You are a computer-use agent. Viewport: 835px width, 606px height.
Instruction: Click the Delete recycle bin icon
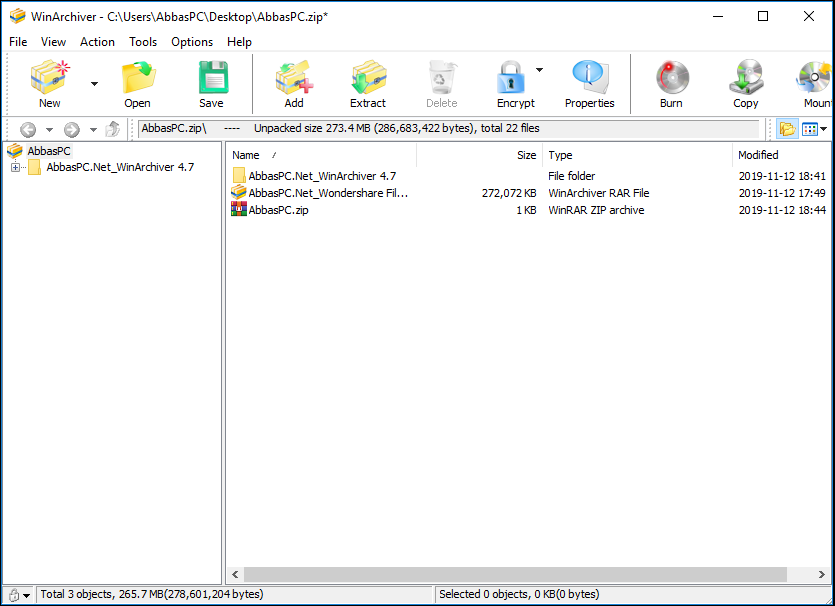(x=442, y=77)
